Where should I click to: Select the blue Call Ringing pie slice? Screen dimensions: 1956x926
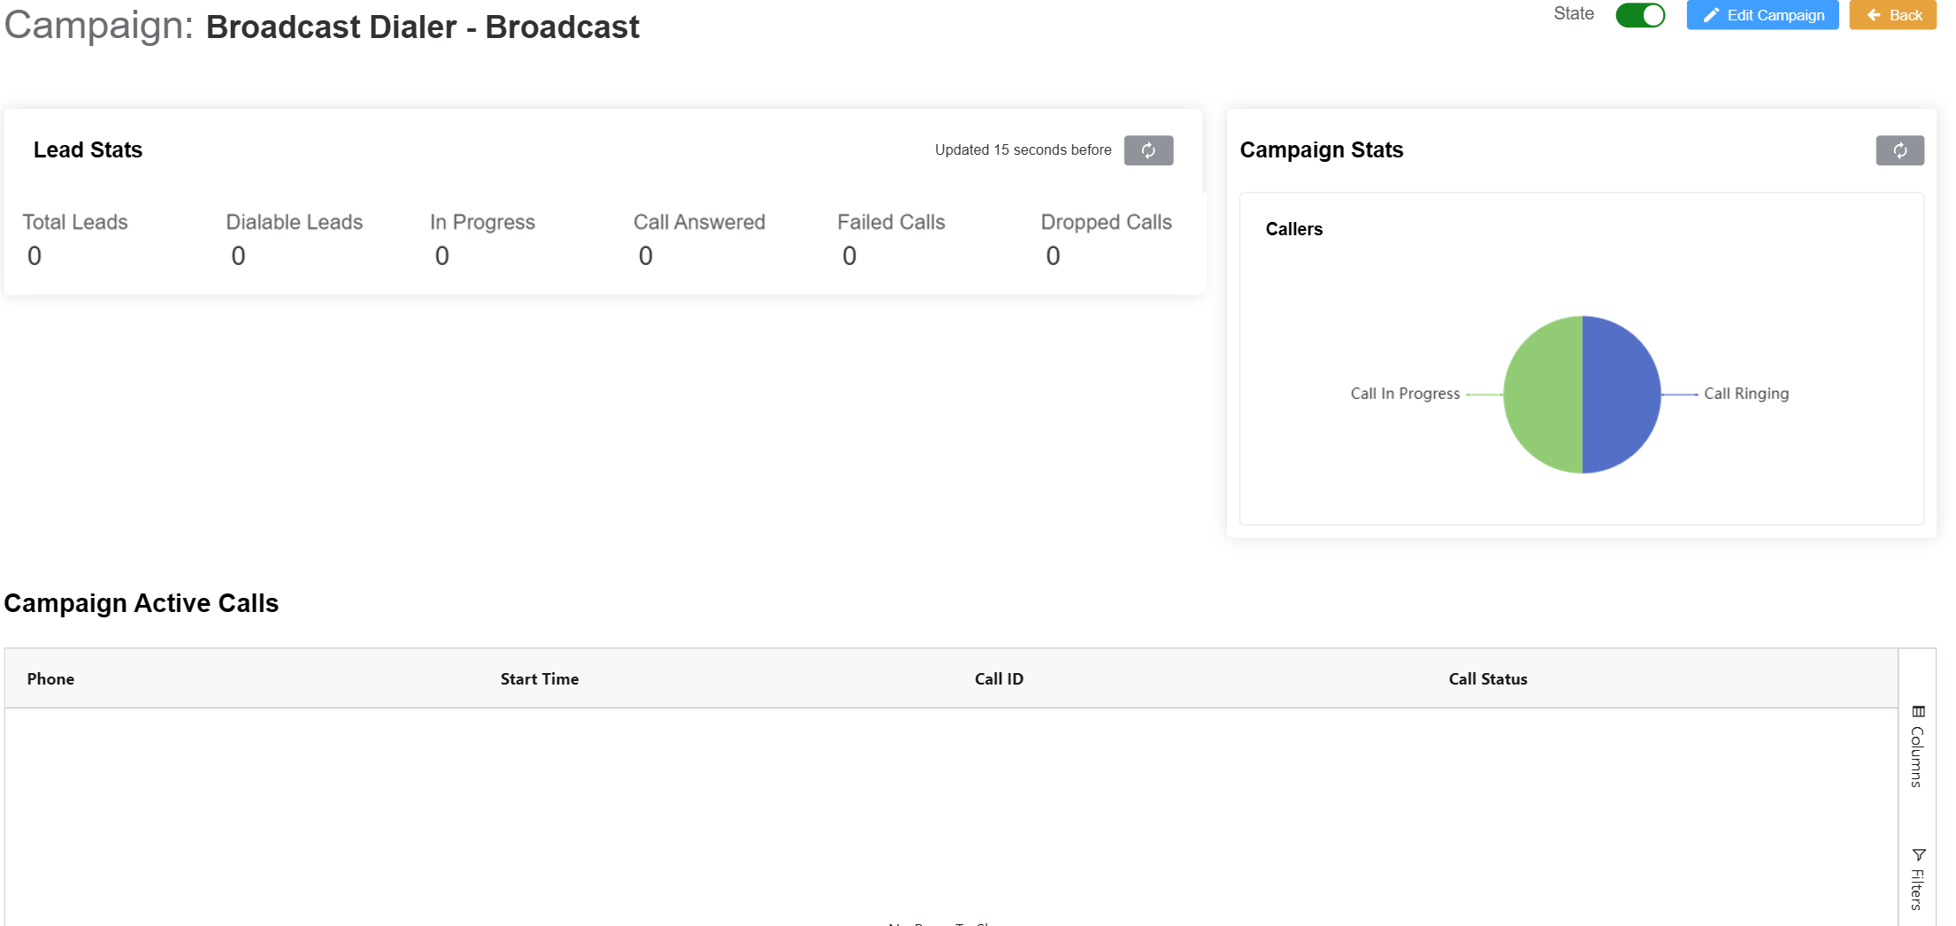[x=1620, y=393]
